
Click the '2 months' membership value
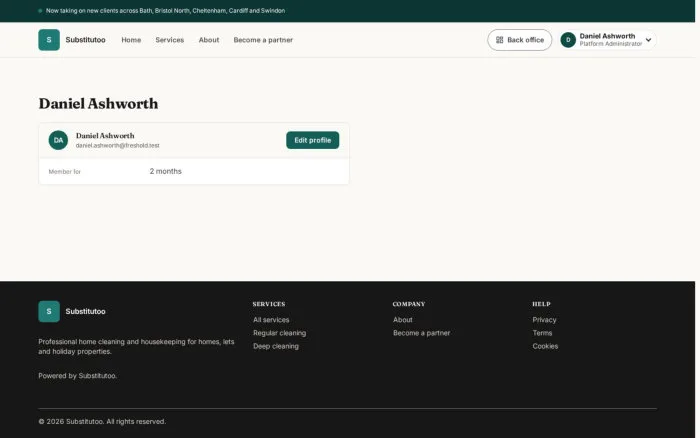(x=166, y=171)
